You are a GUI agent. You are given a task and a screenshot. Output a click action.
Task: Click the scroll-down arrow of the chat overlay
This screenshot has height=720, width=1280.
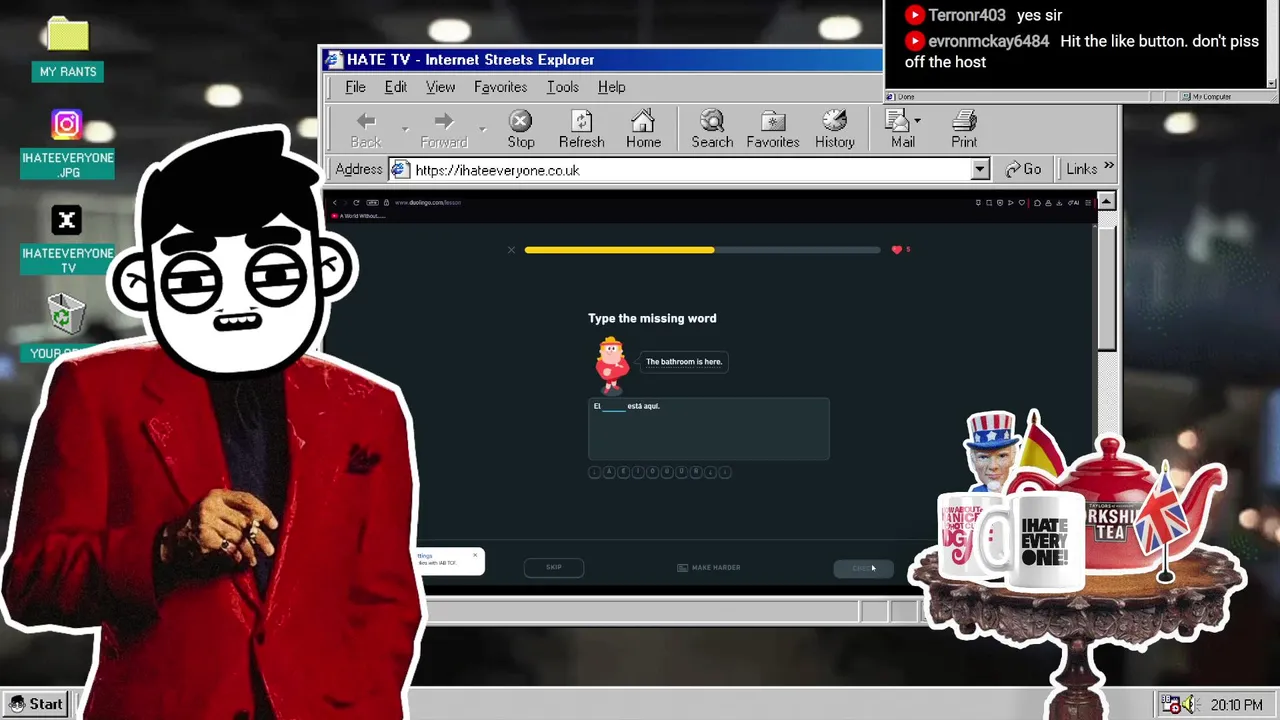click(1272, 83)
